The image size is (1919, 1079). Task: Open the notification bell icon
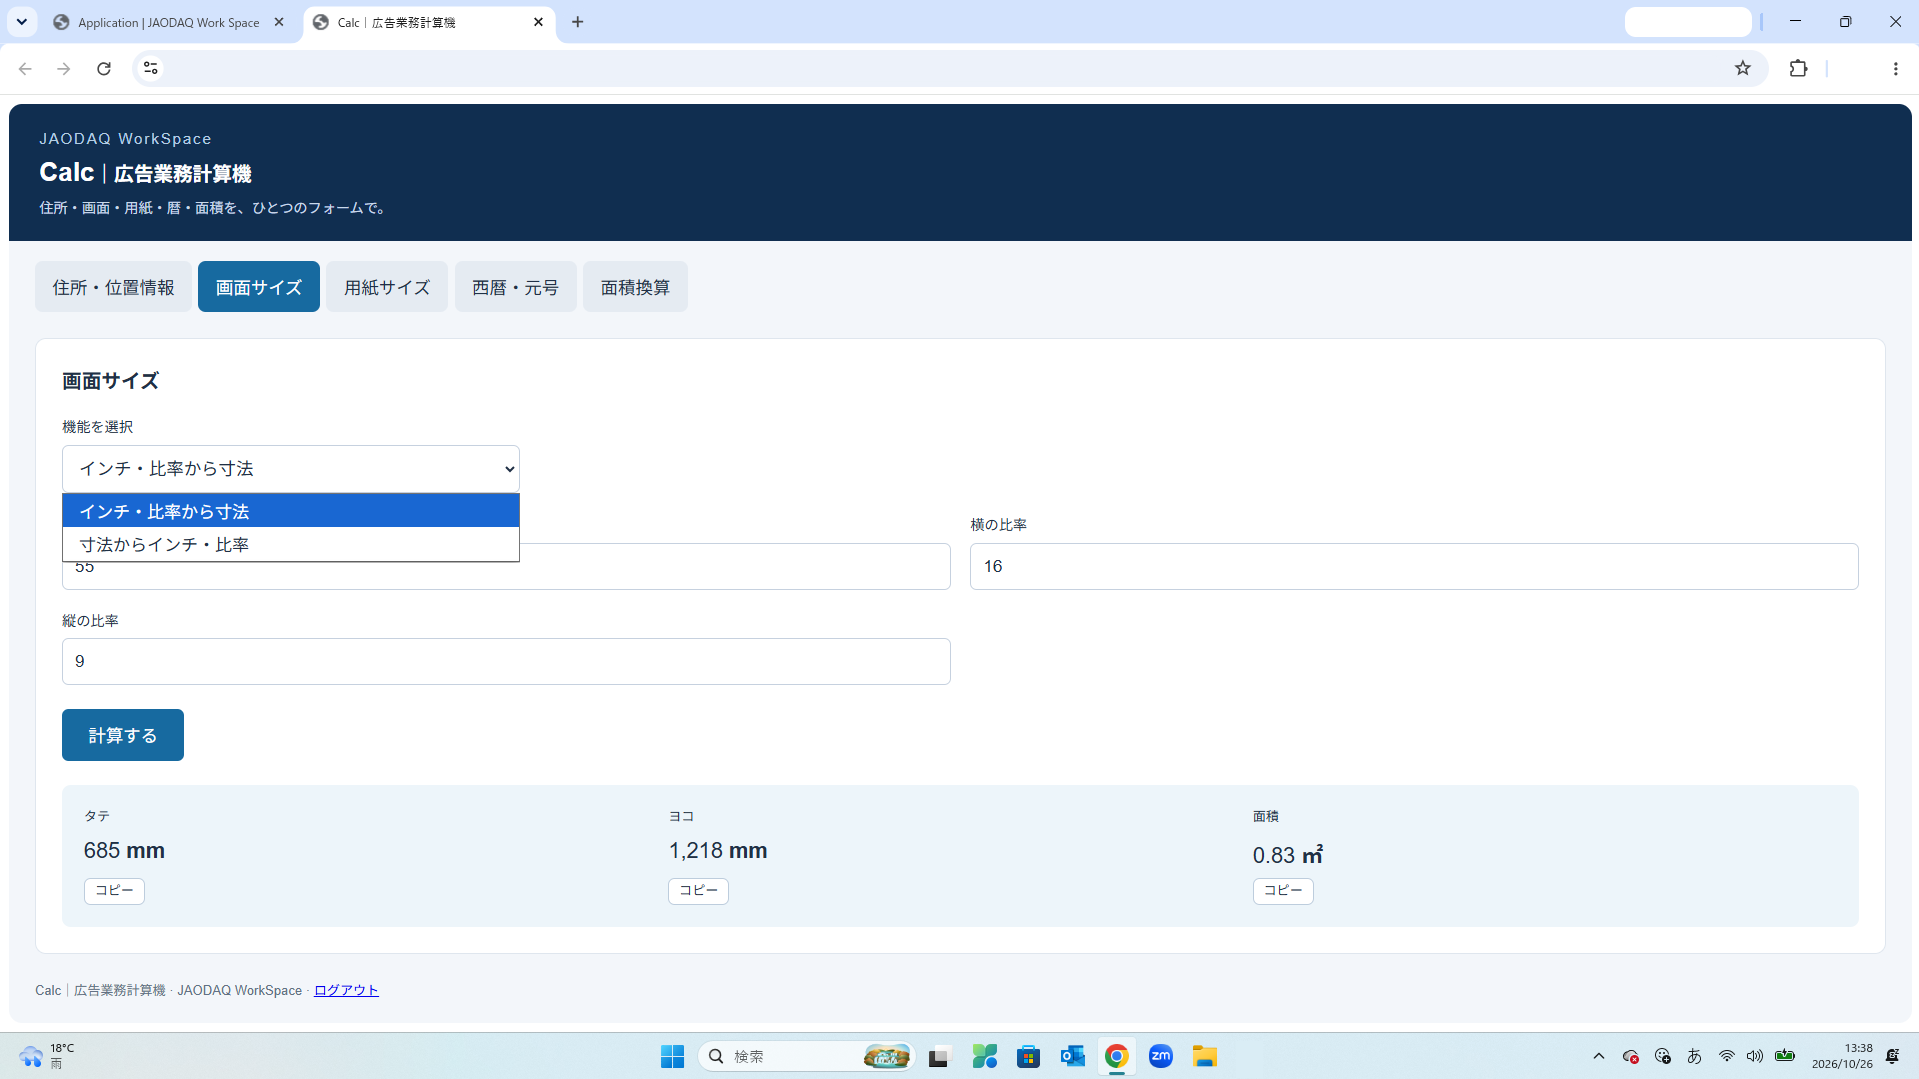(x=1892, y=1056)
